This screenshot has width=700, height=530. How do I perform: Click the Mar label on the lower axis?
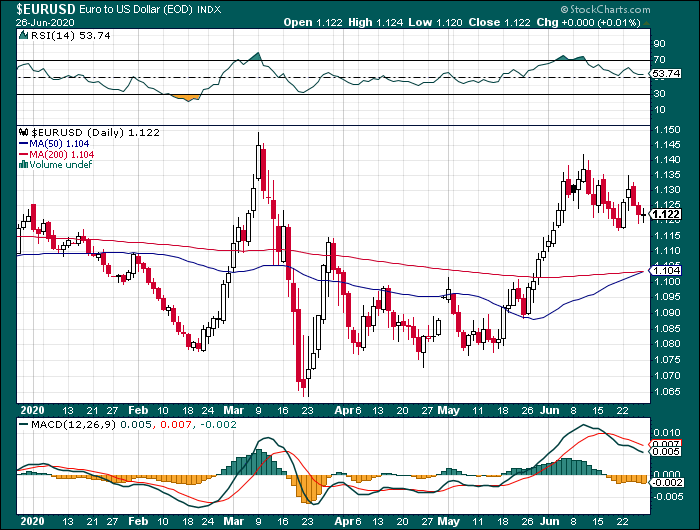click(x=233, y=521)
